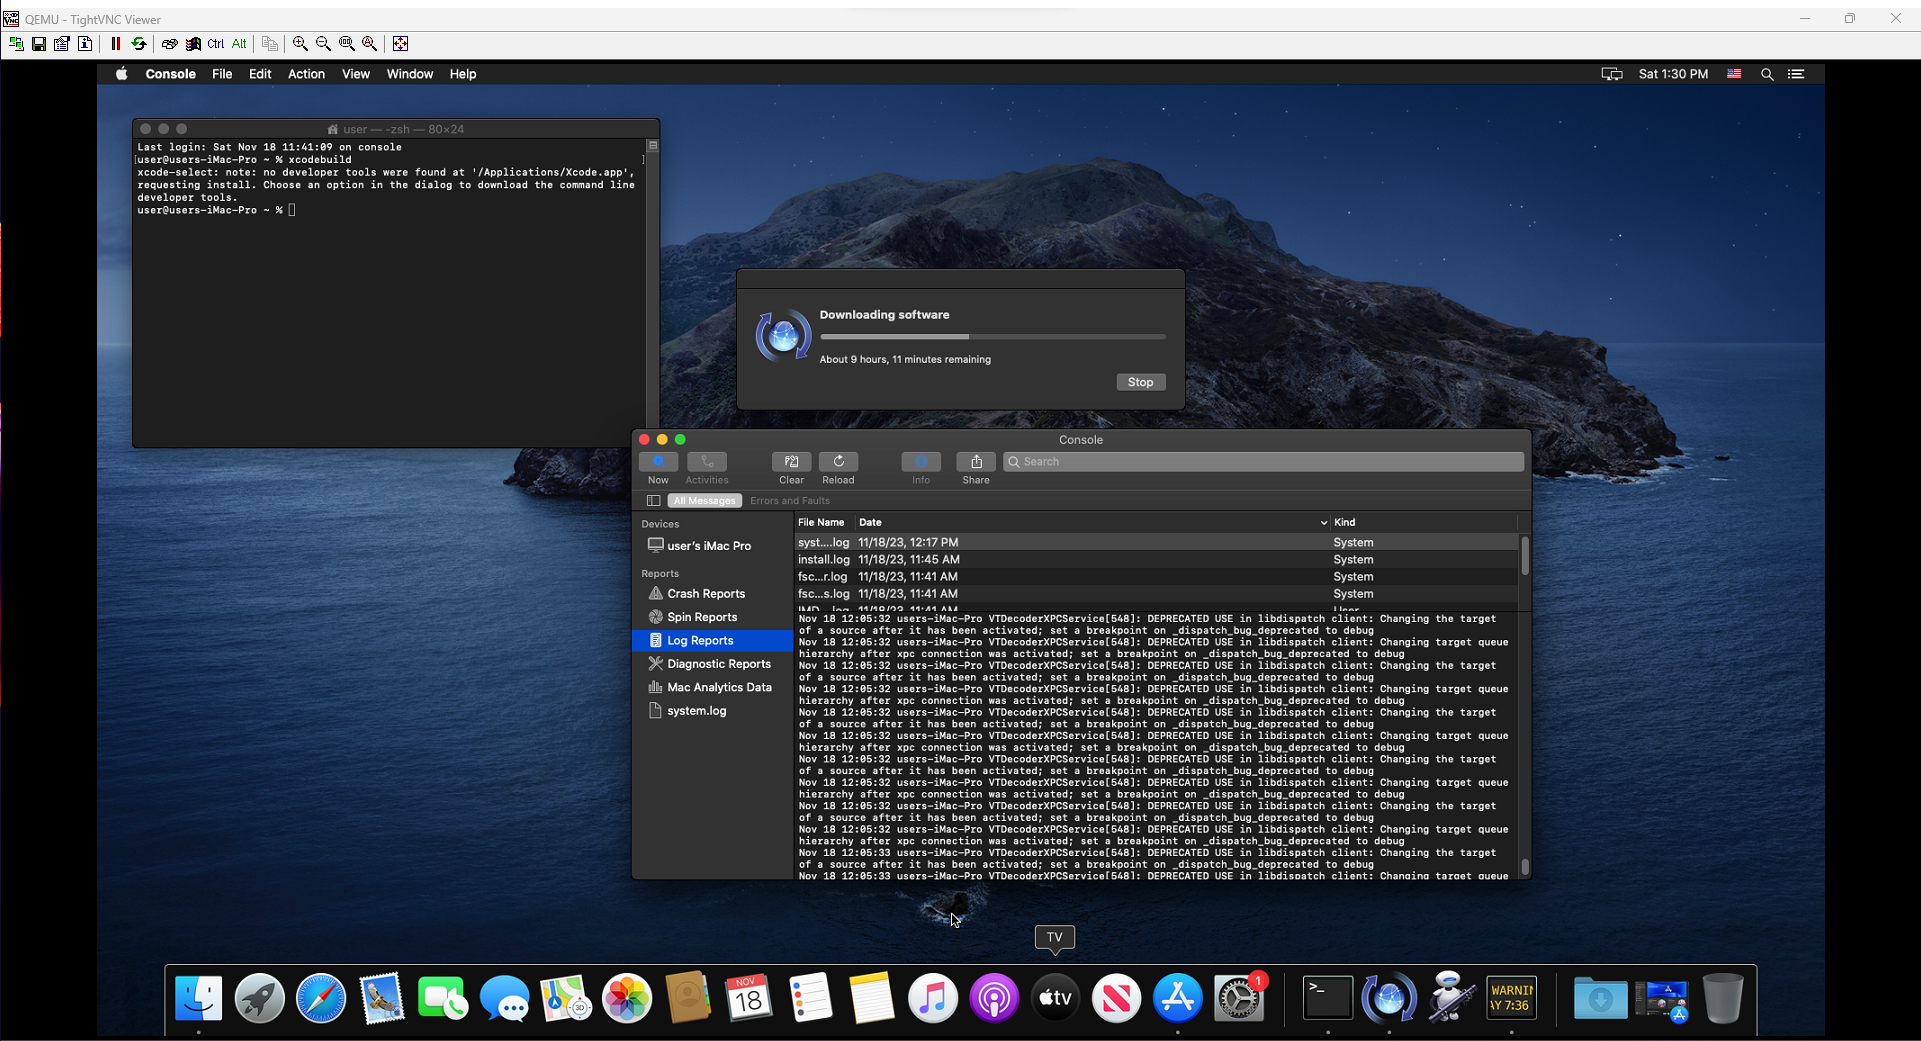Open the Console app menu
This screenshot has width=1921, height=1041.
click(170, 74)
